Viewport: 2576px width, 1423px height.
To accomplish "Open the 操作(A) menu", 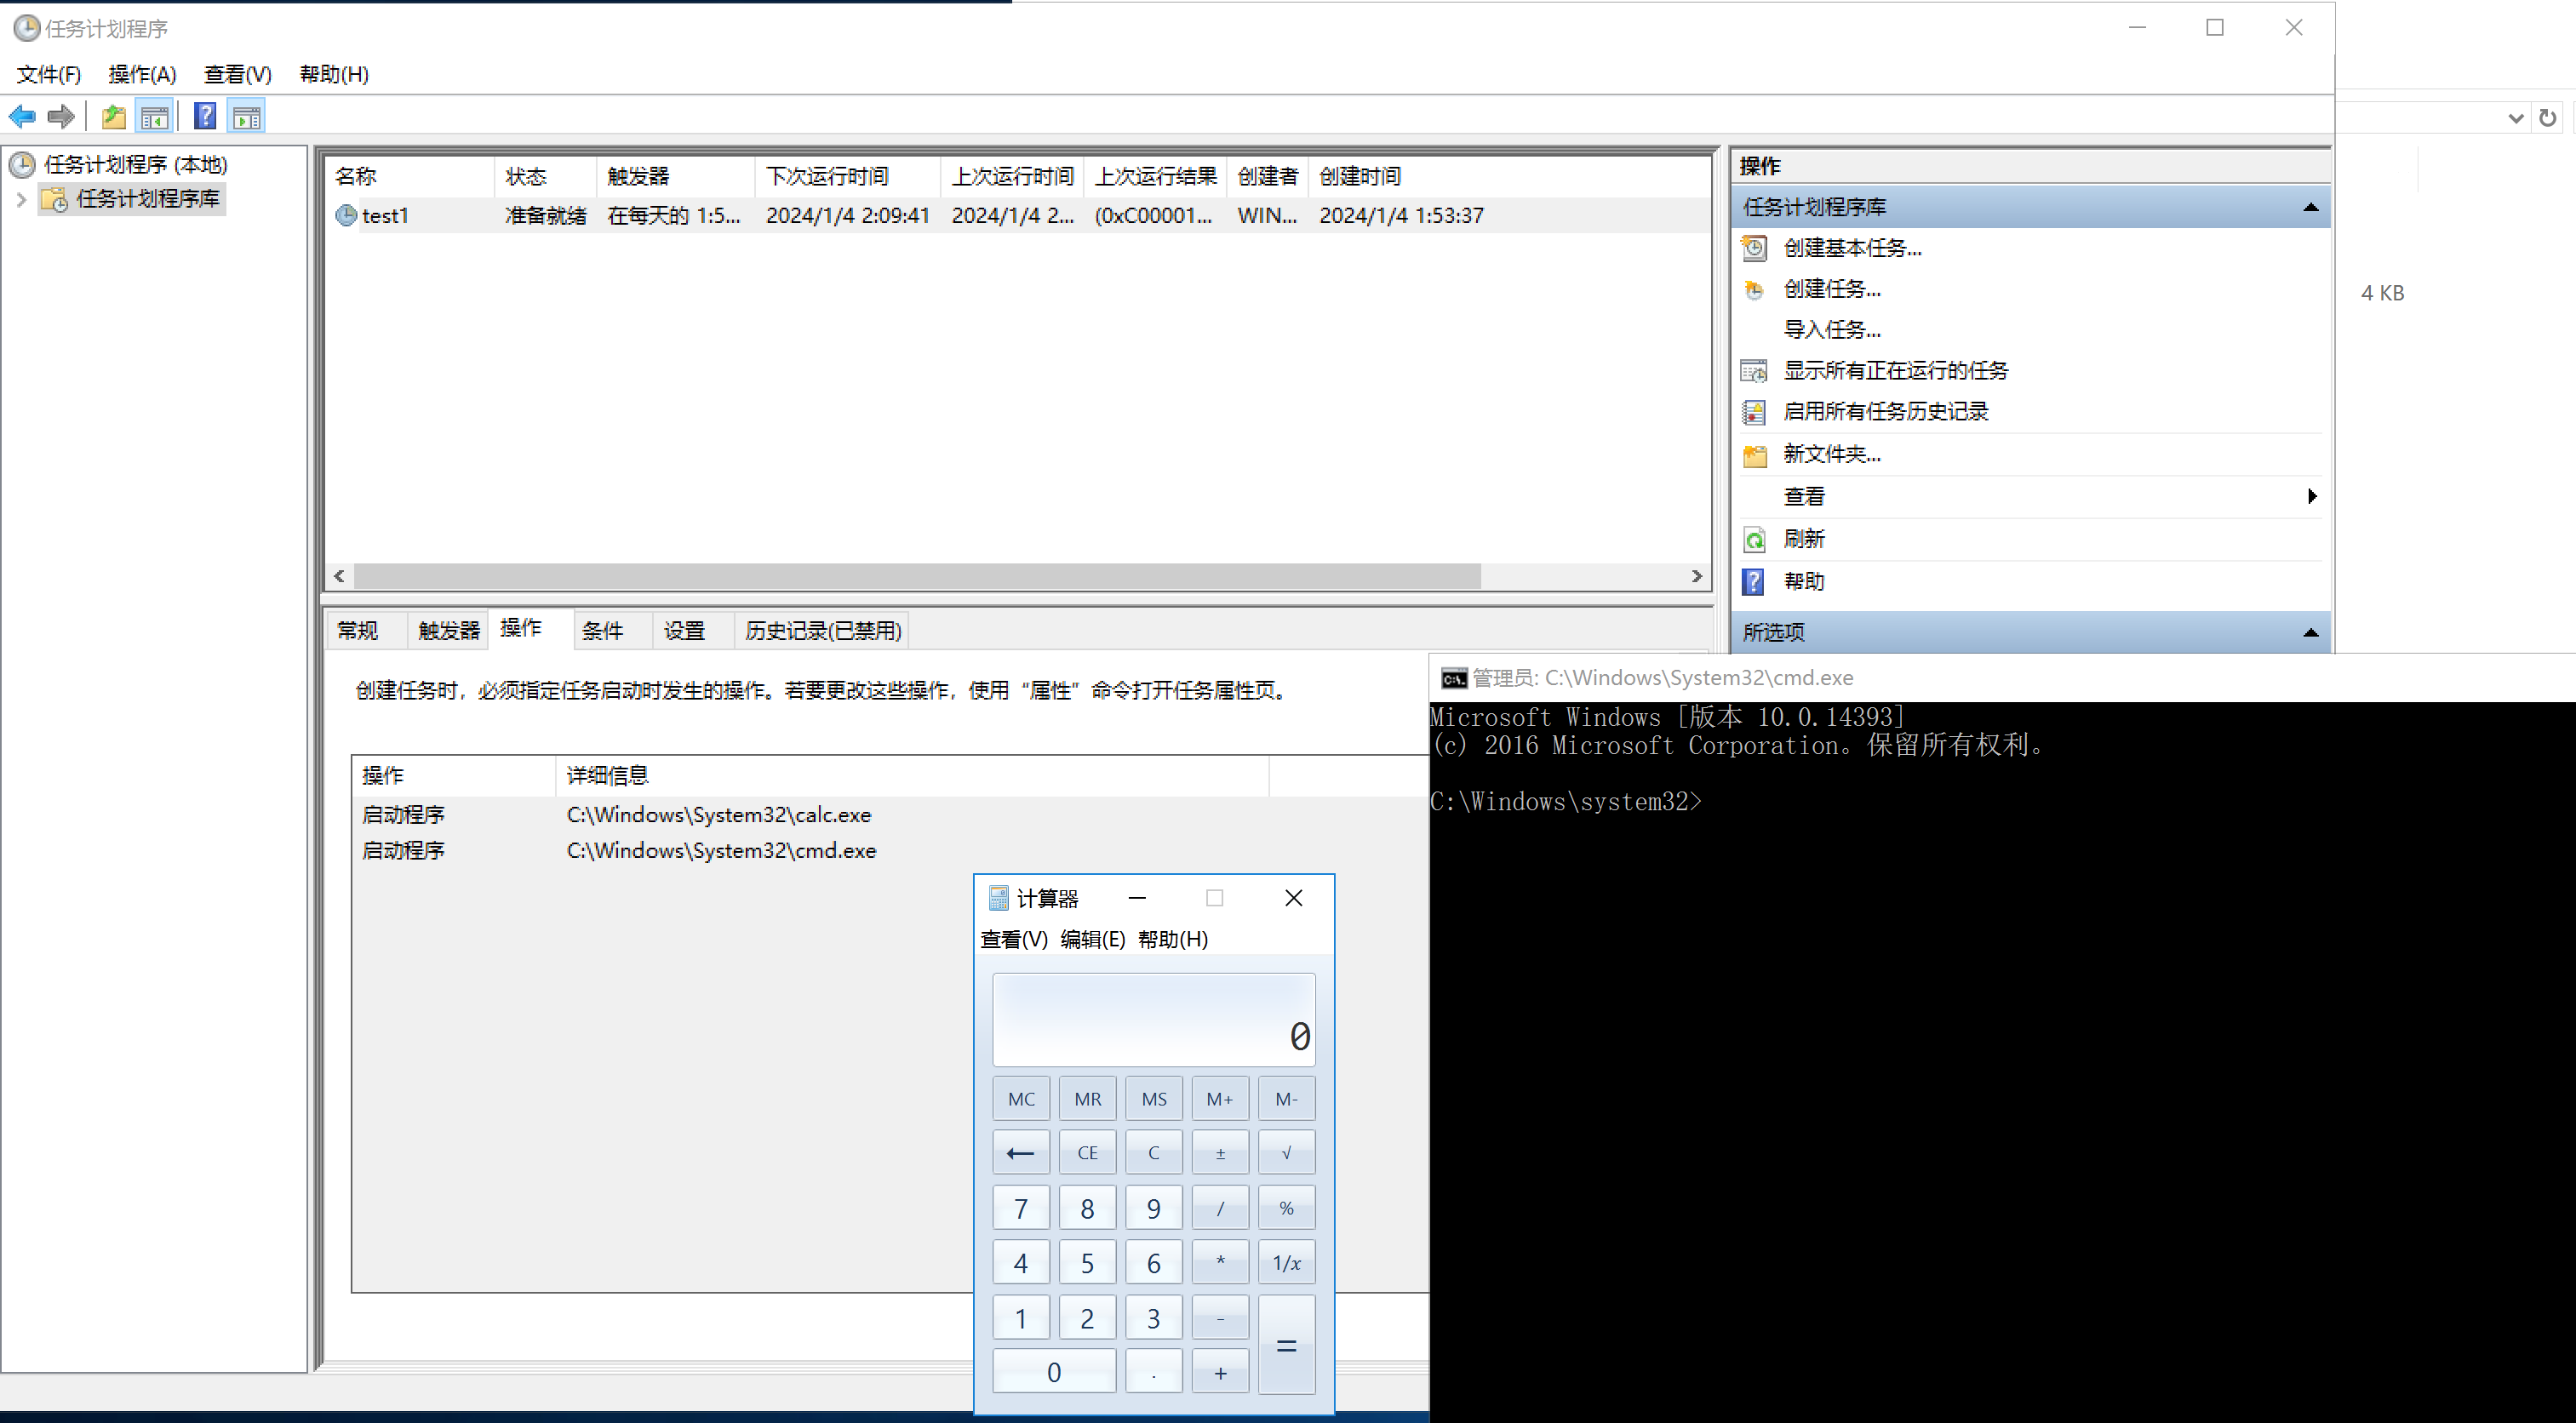I will [142, 74].
